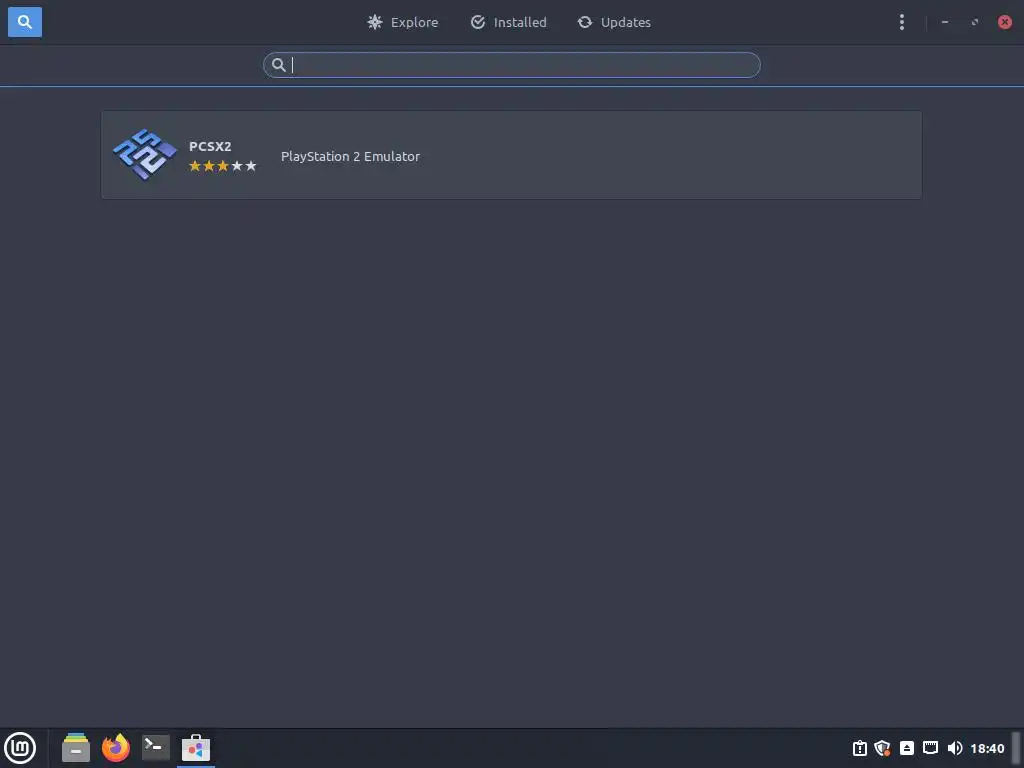The image size is (1024, 768).
Task: Open the PCSX2 application icon
Action: pyautogui.click(x=145, y=155)
